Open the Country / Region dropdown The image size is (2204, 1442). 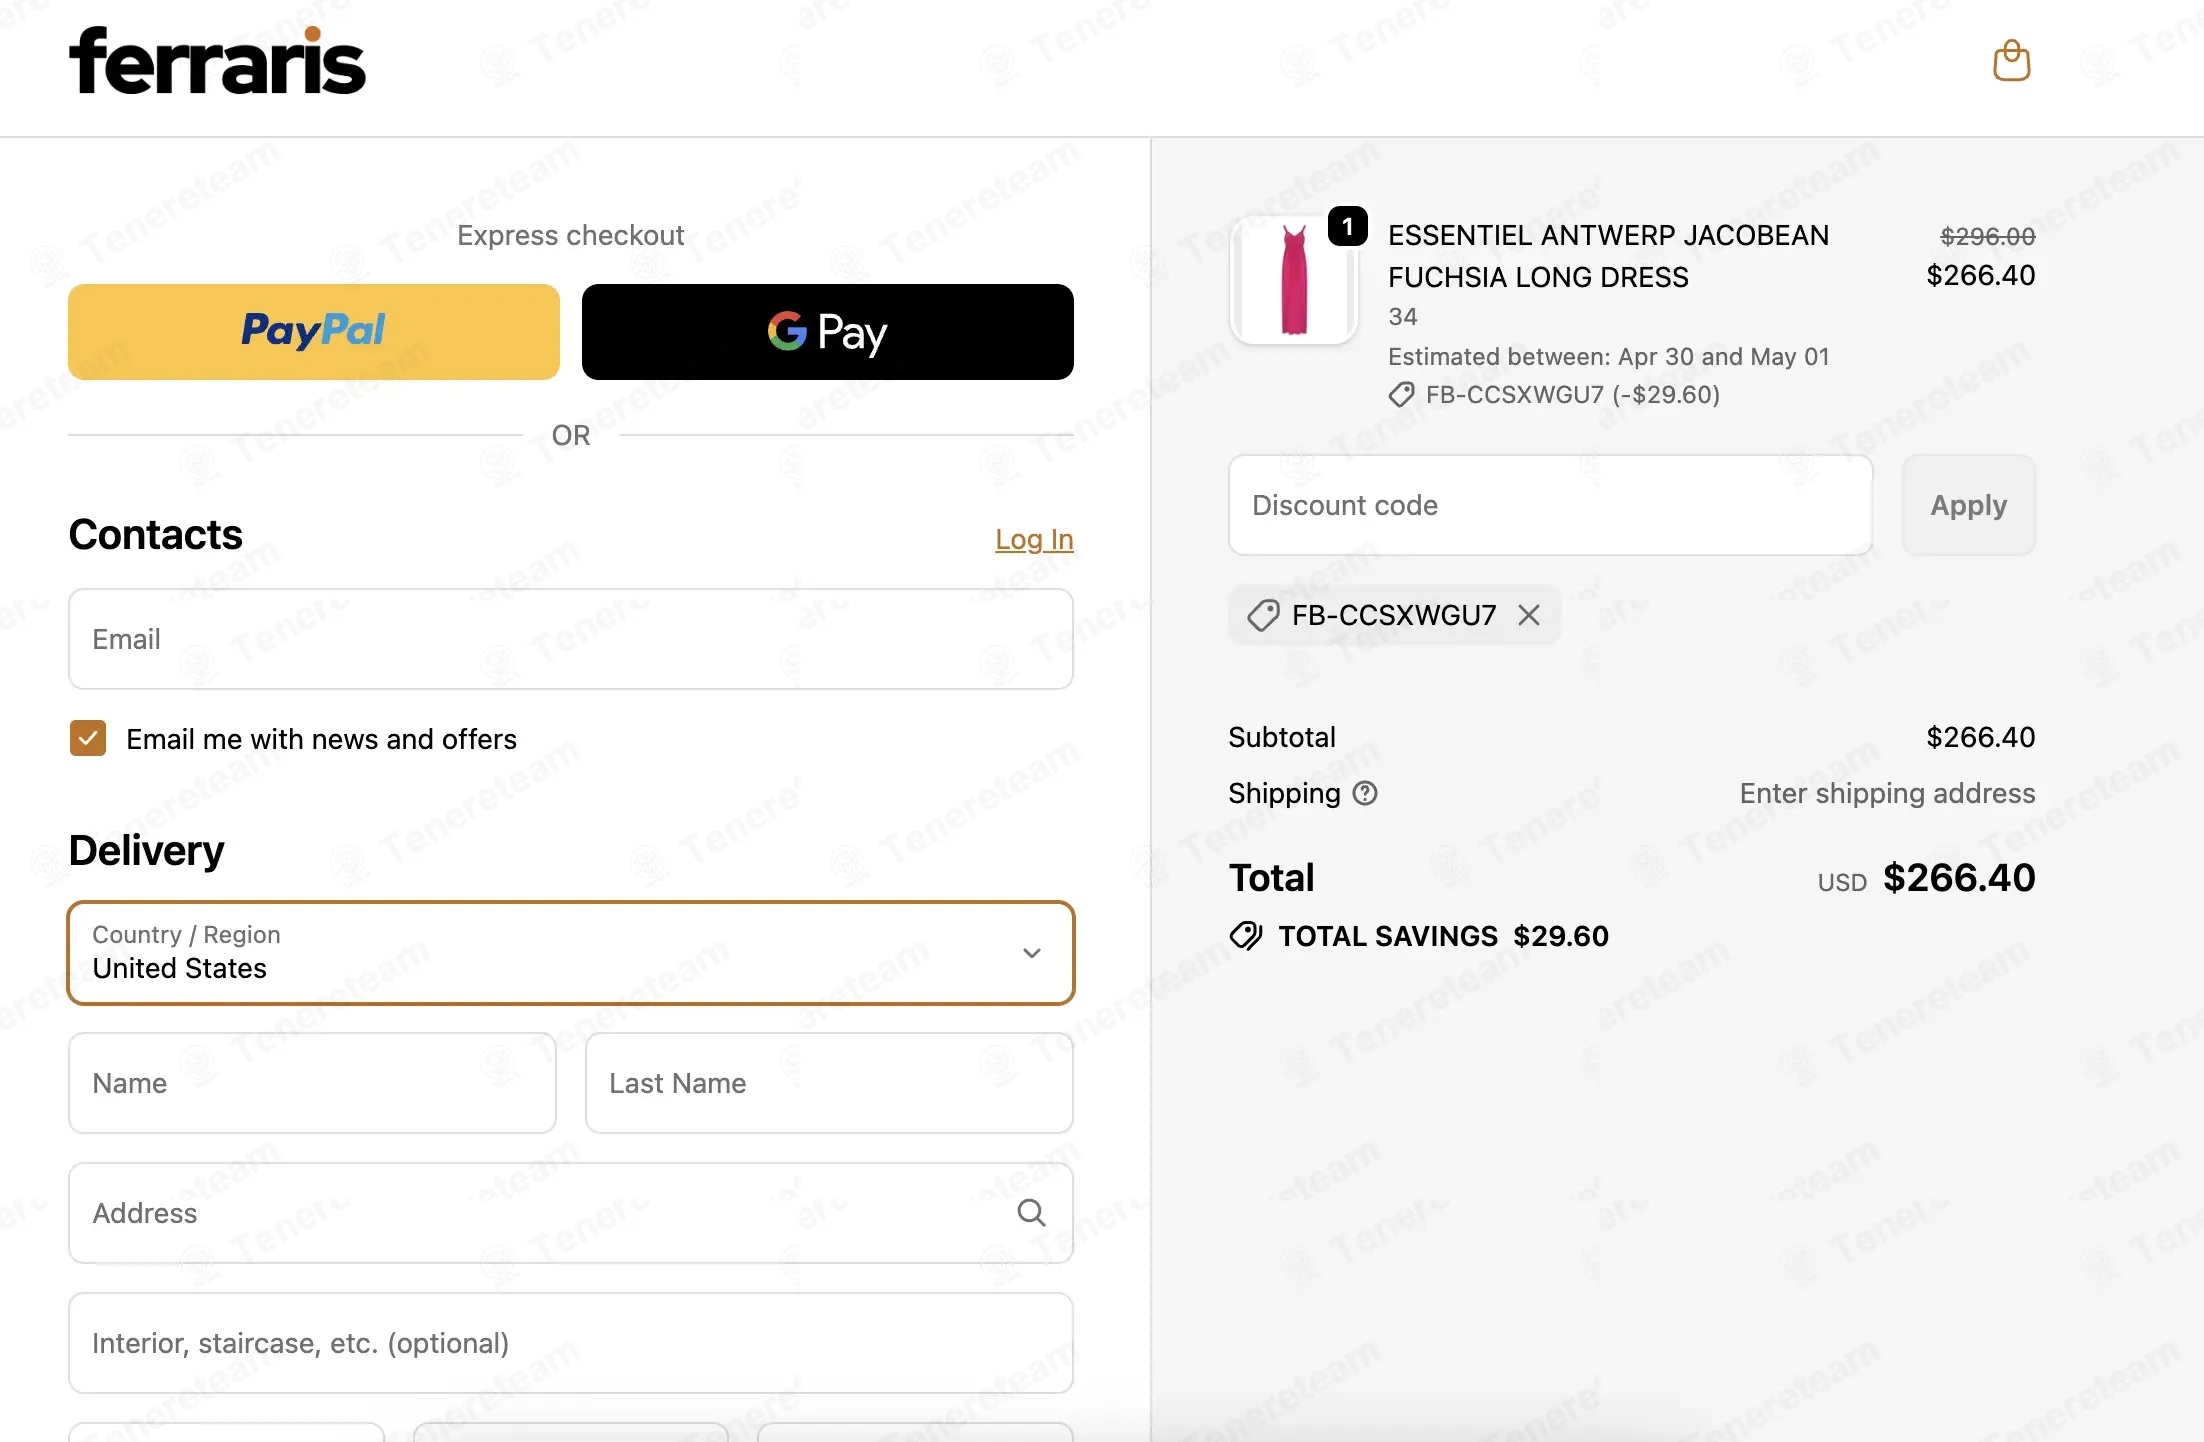571,953
